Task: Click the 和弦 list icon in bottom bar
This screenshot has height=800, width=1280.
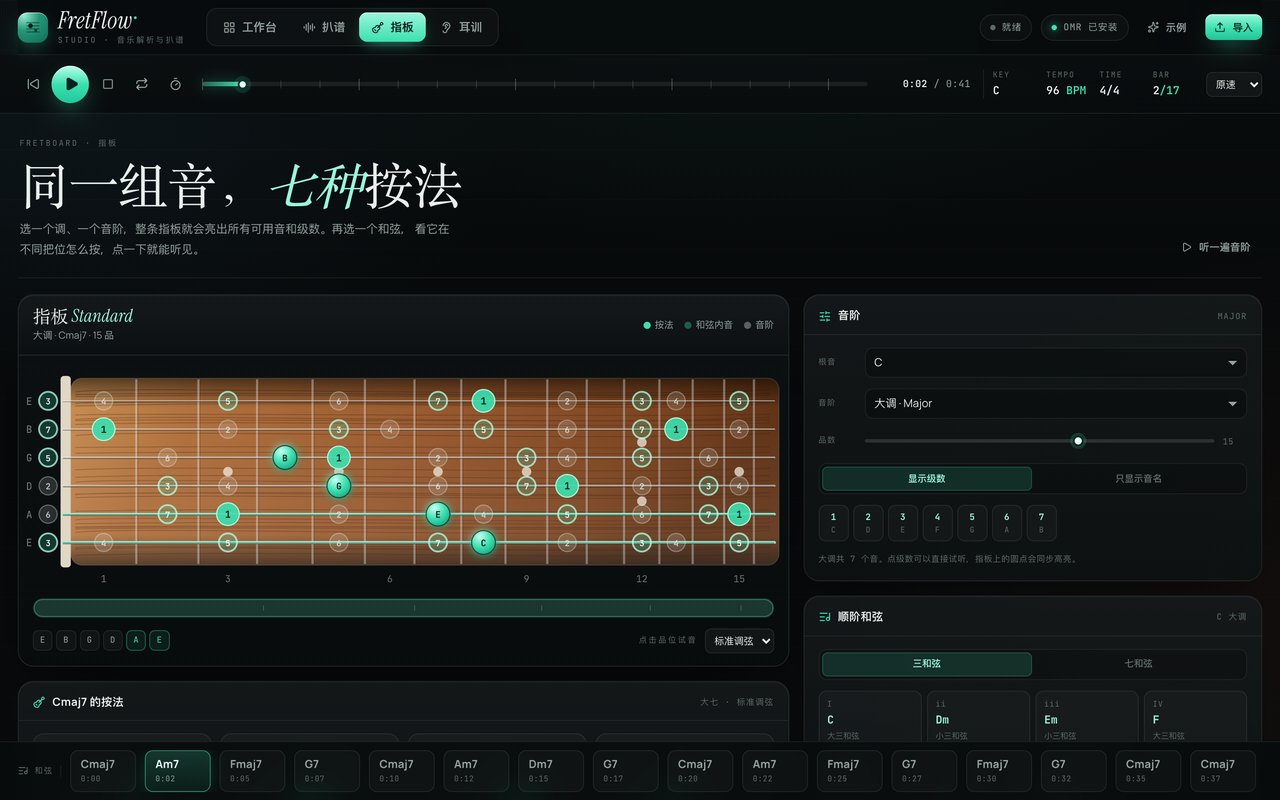Action: point(24,771)
